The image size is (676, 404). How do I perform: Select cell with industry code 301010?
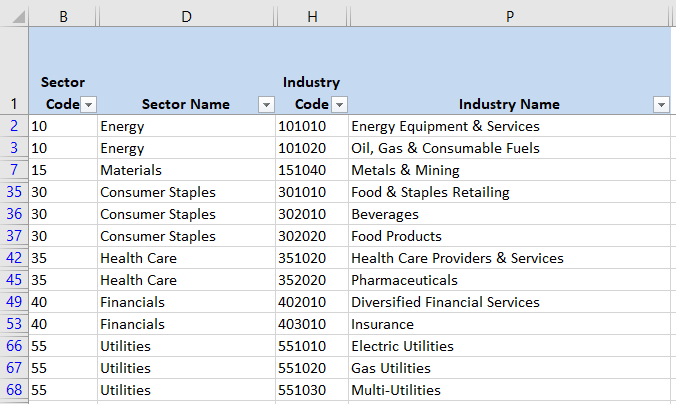click(x=312, y=192)
